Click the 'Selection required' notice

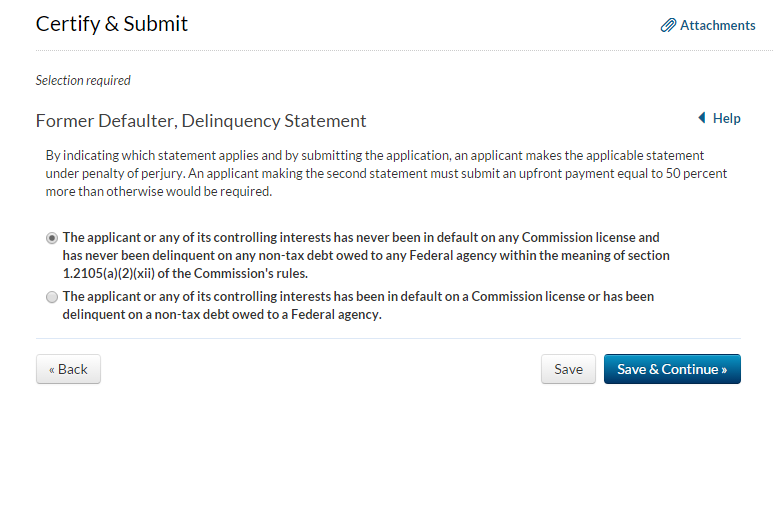83,80
